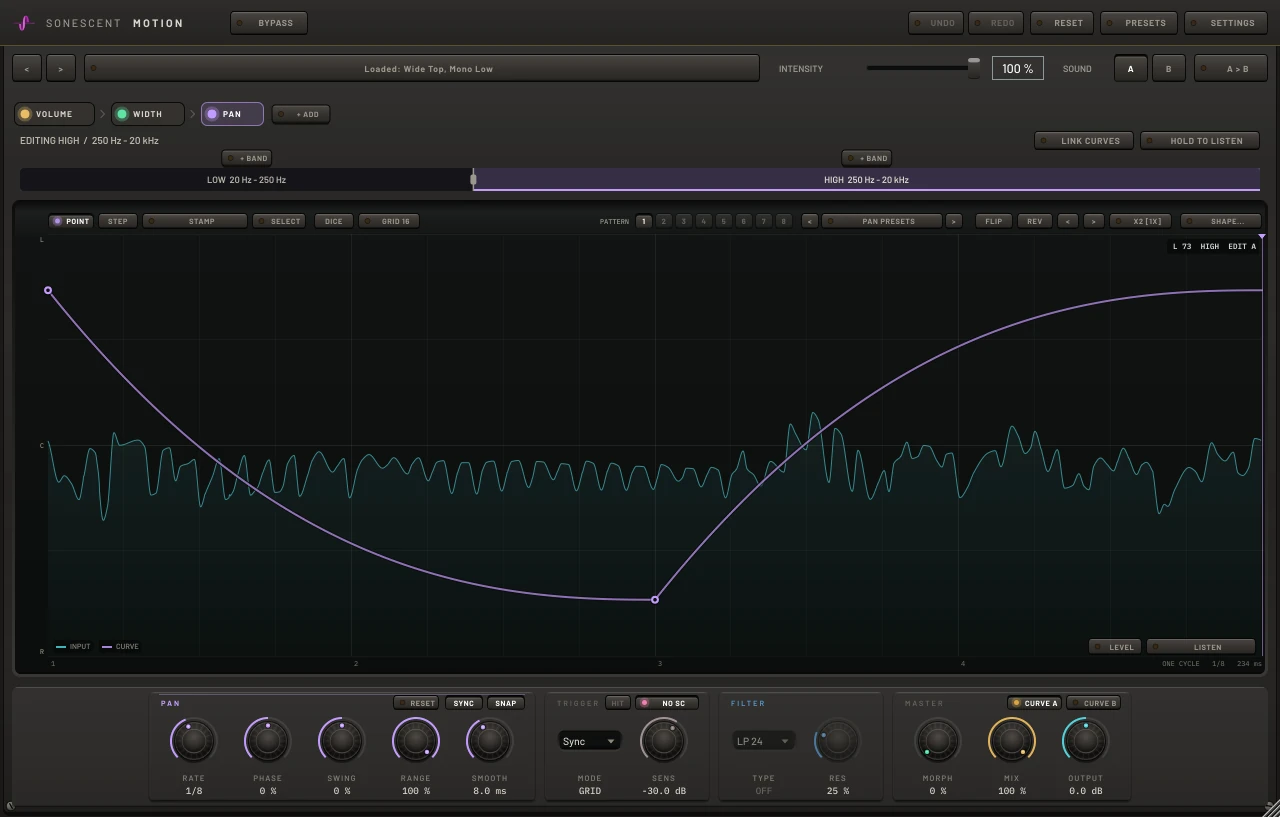
Task: Open the PAN PRESETS list
Action: coord(882,221)
